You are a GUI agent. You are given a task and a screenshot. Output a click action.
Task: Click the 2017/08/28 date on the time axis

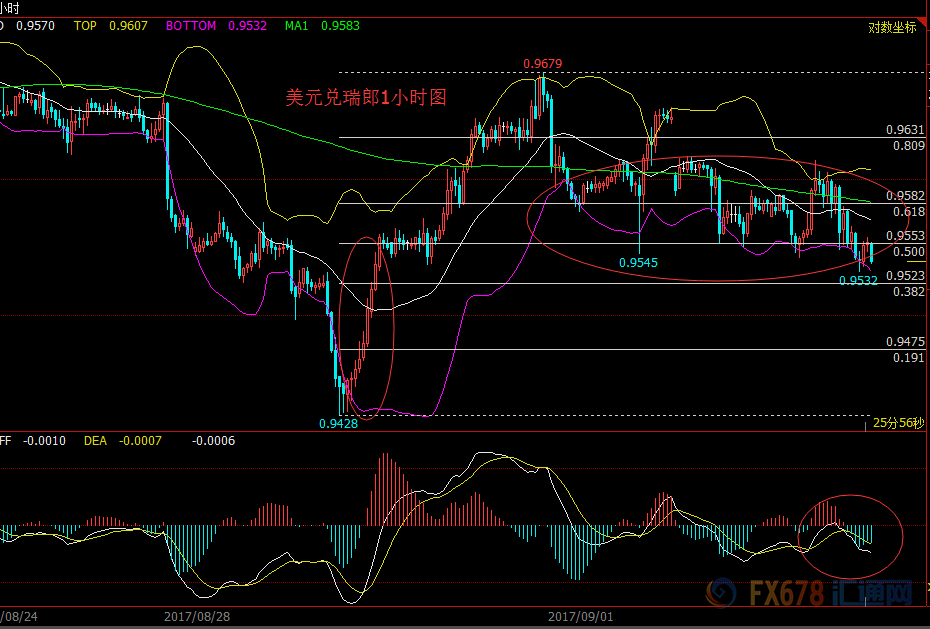197,617
